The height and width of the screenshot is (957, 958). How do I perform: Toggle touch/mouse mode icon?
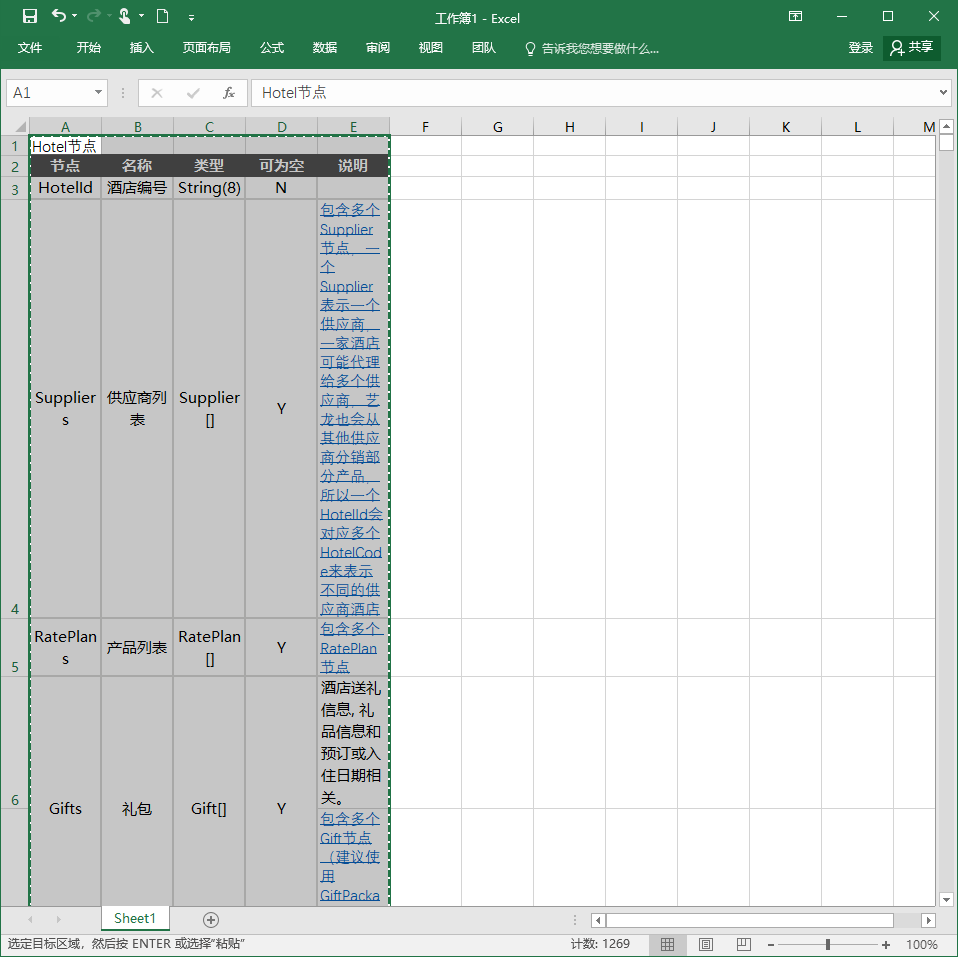point(125,16)
